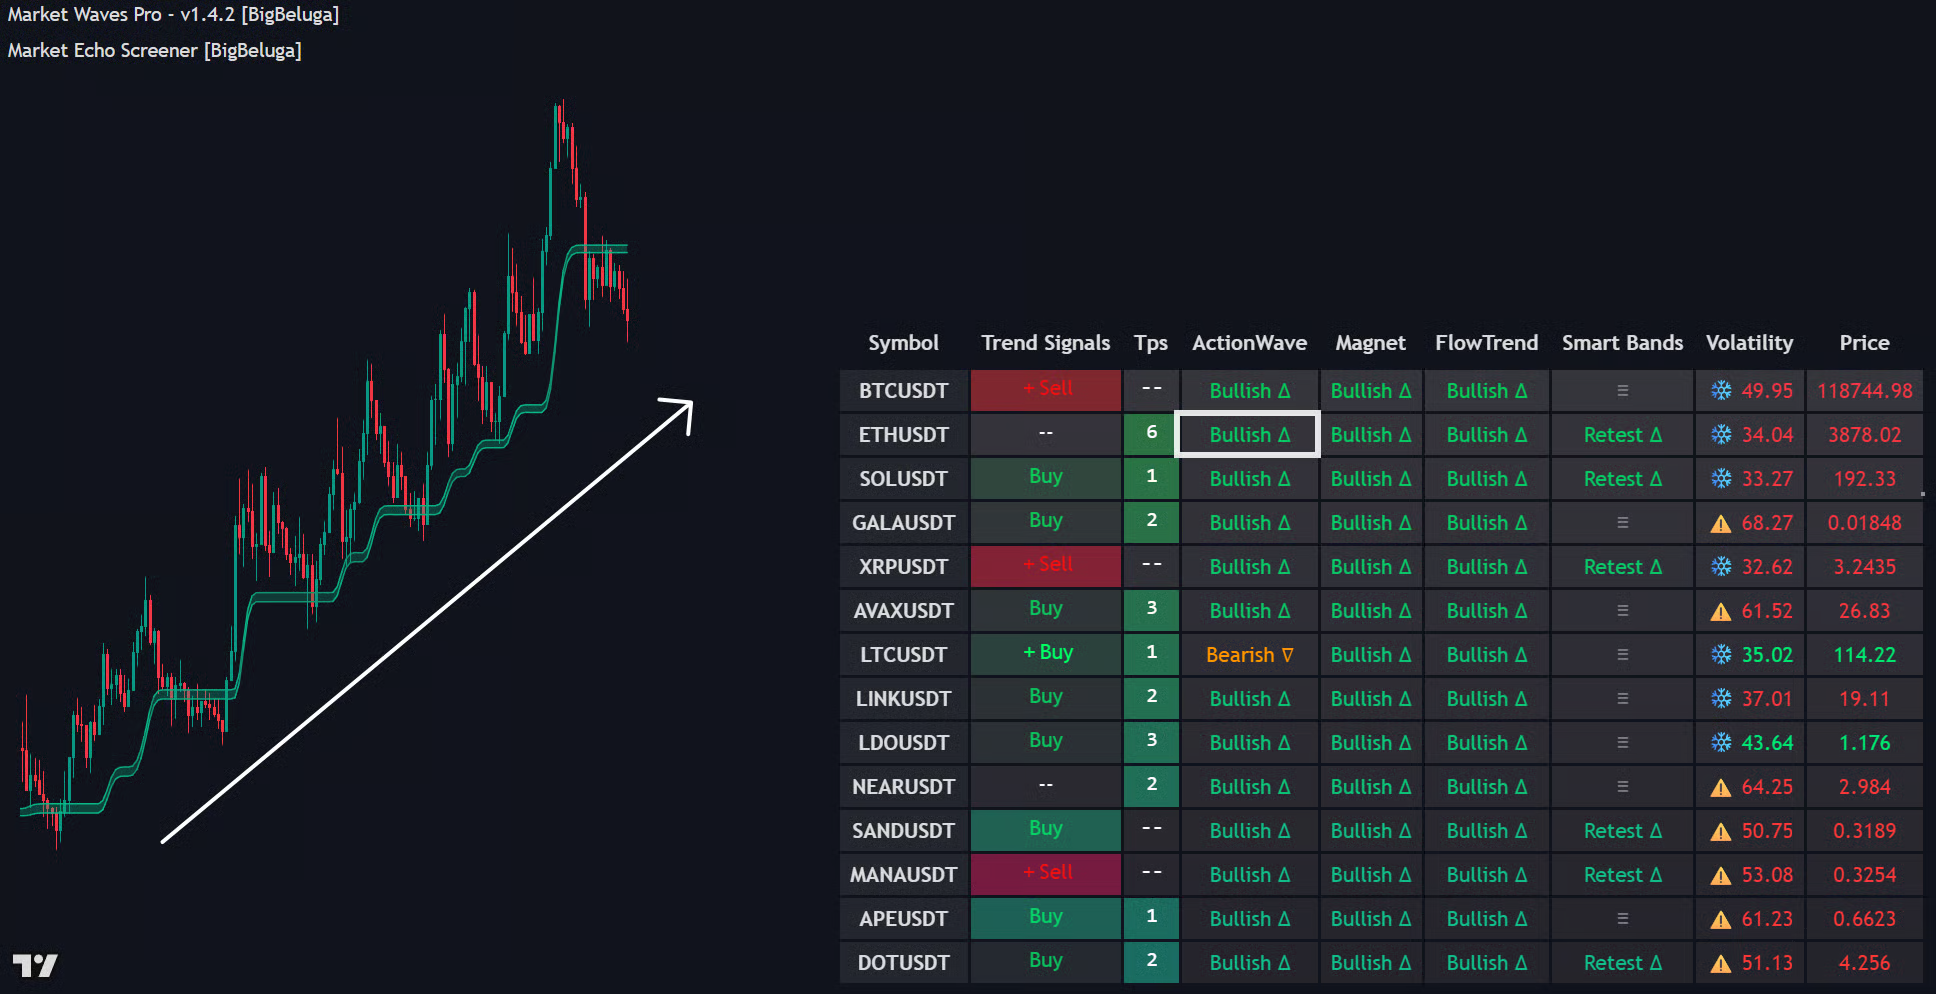Screen dimensions: 1936x994
Task: Click the Bearish ActionWave cell for LTCUSDT
Action: click(1249, 655)
